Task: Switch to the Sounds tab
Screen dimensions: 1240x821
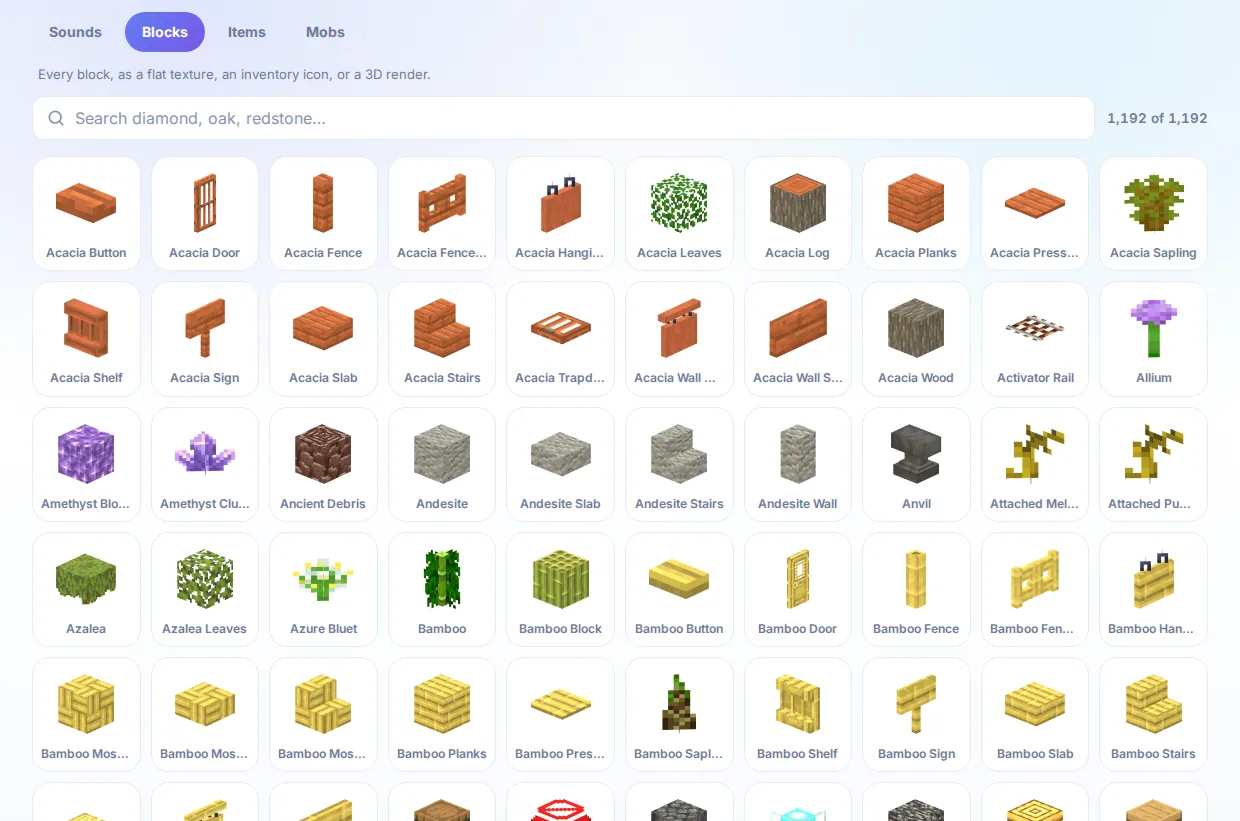Action: pos(75,32)
